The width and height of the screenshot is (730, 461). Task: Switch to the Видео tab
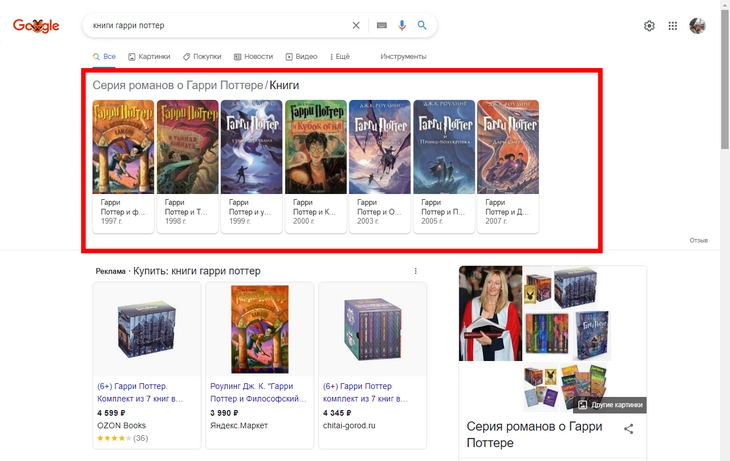(302, 57)
